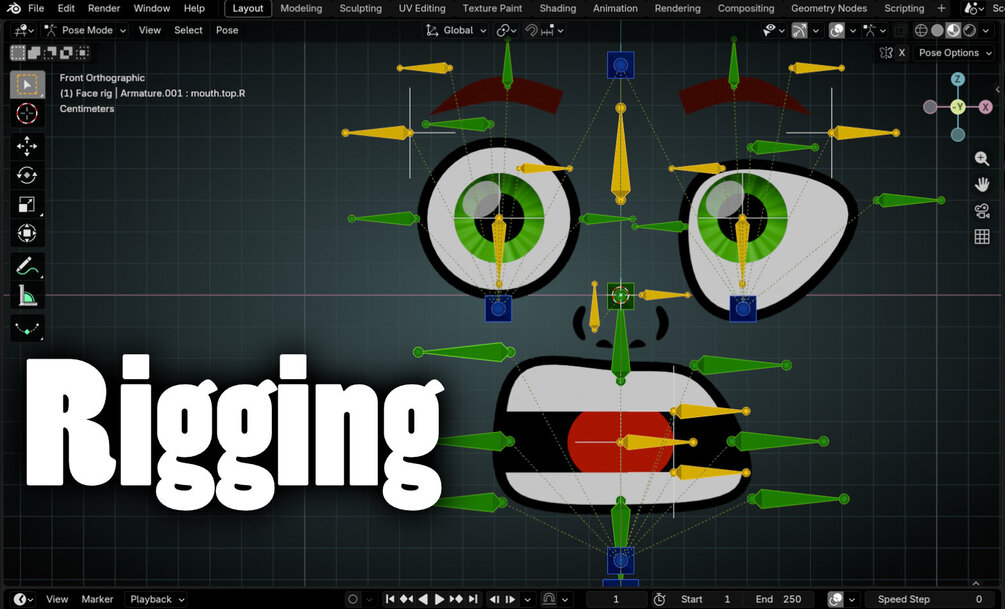Toggle viewport gizmos display
The height and width of the screenshot is (609, 1005).
pyautogui.click(x=799, y=30)
